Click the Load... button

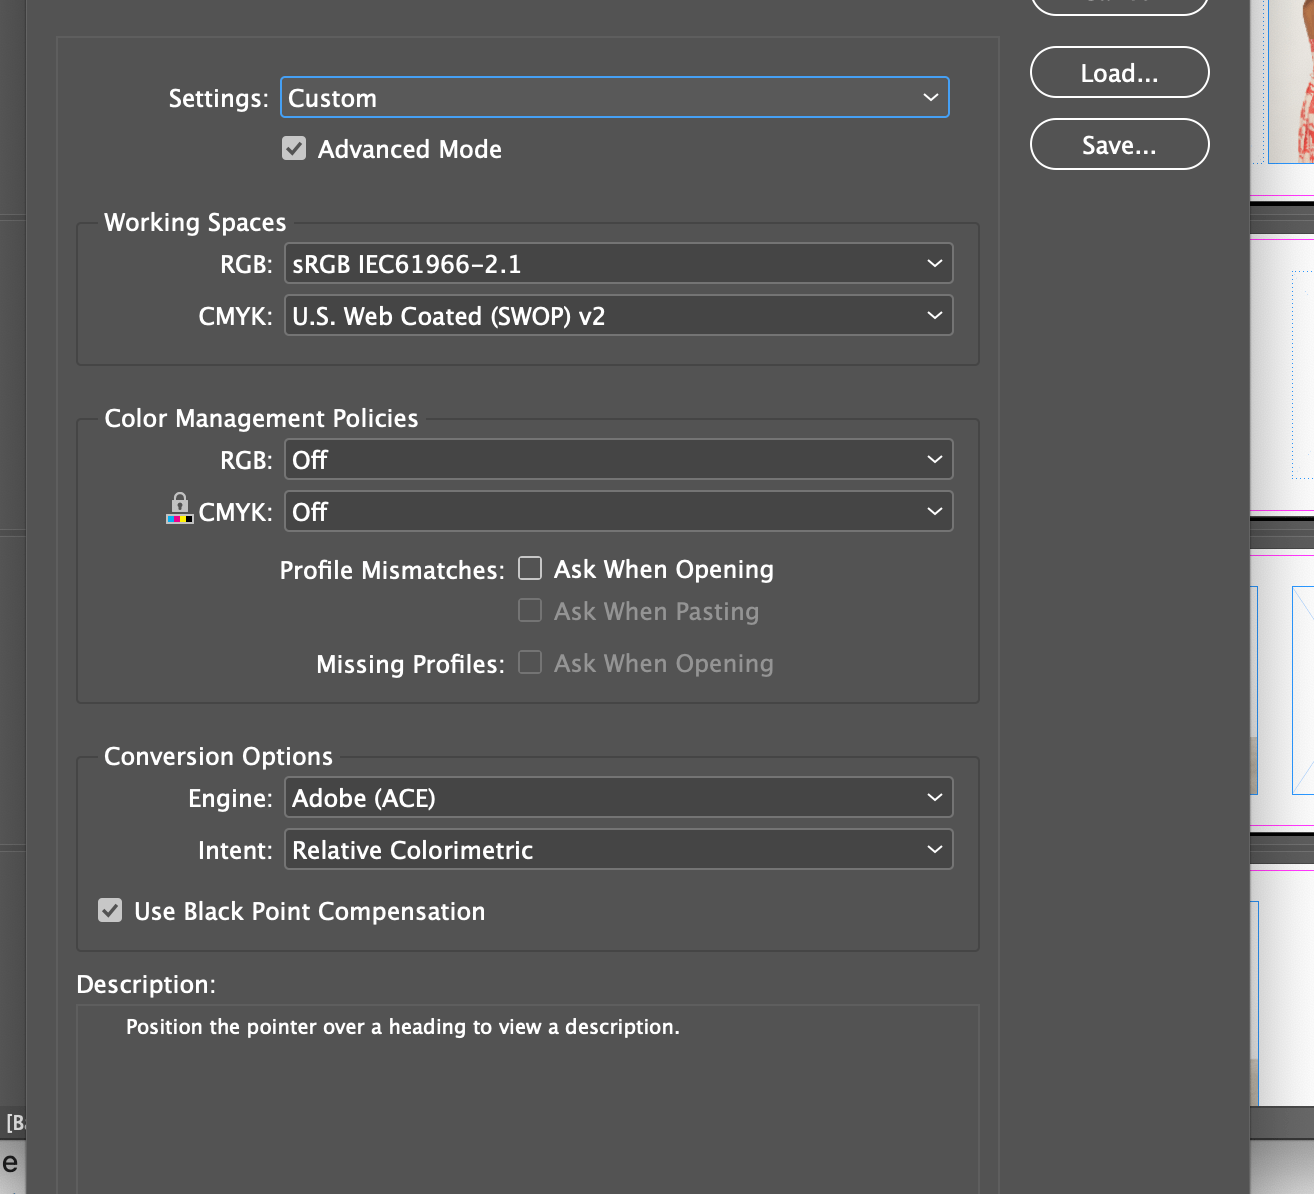pyautogui.click(x=1119, y=73)
